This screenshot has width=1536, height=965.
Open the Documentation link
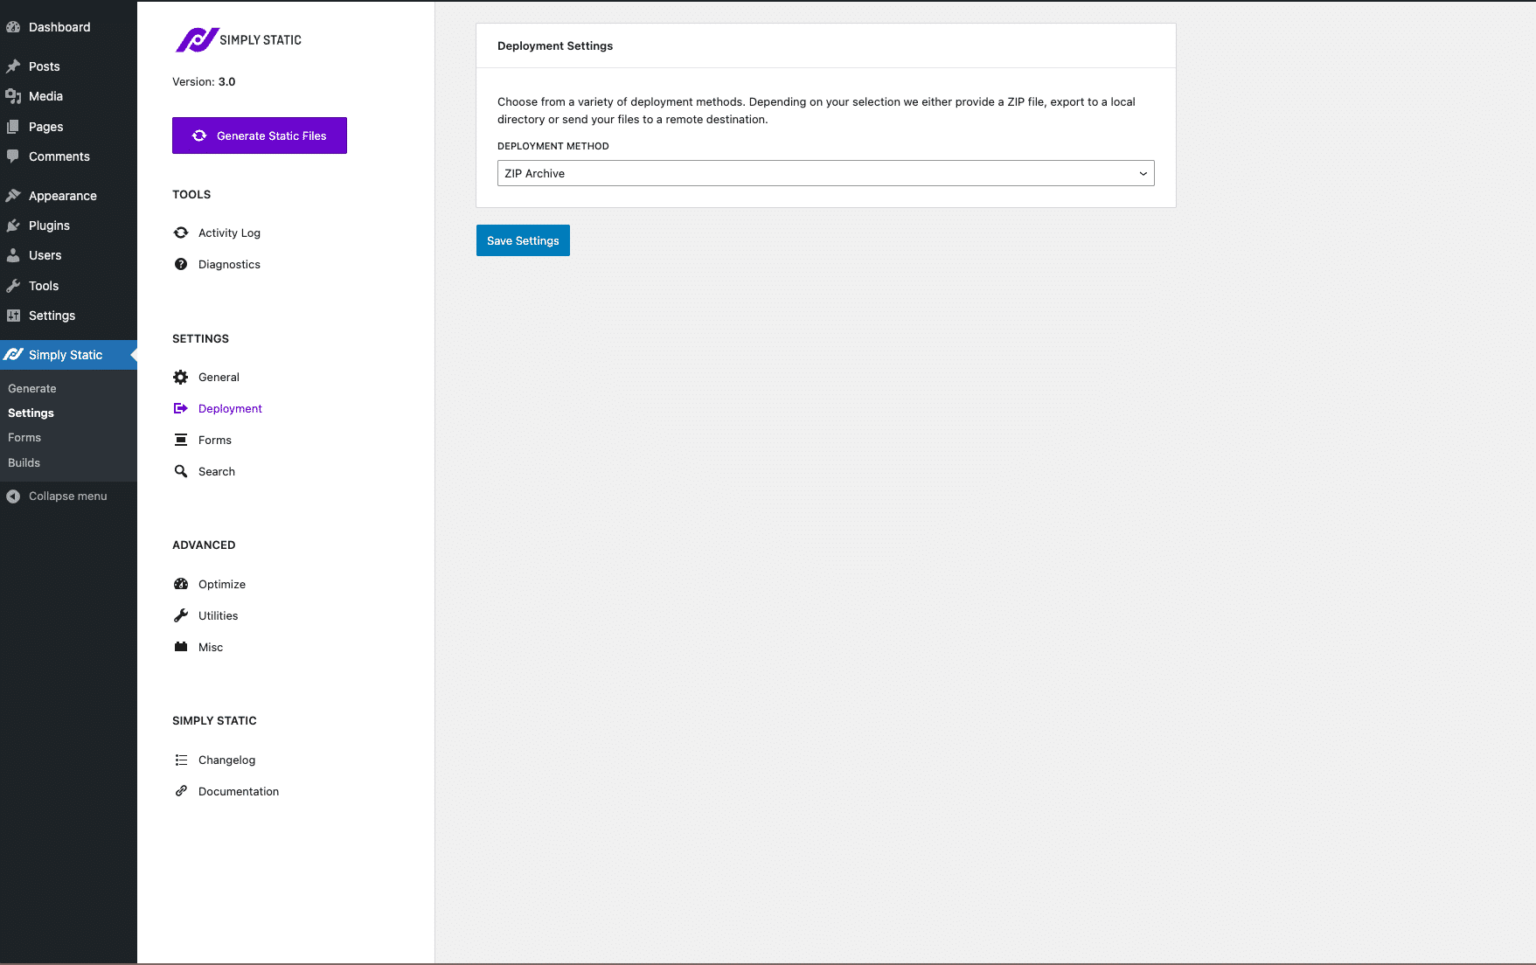238,791
